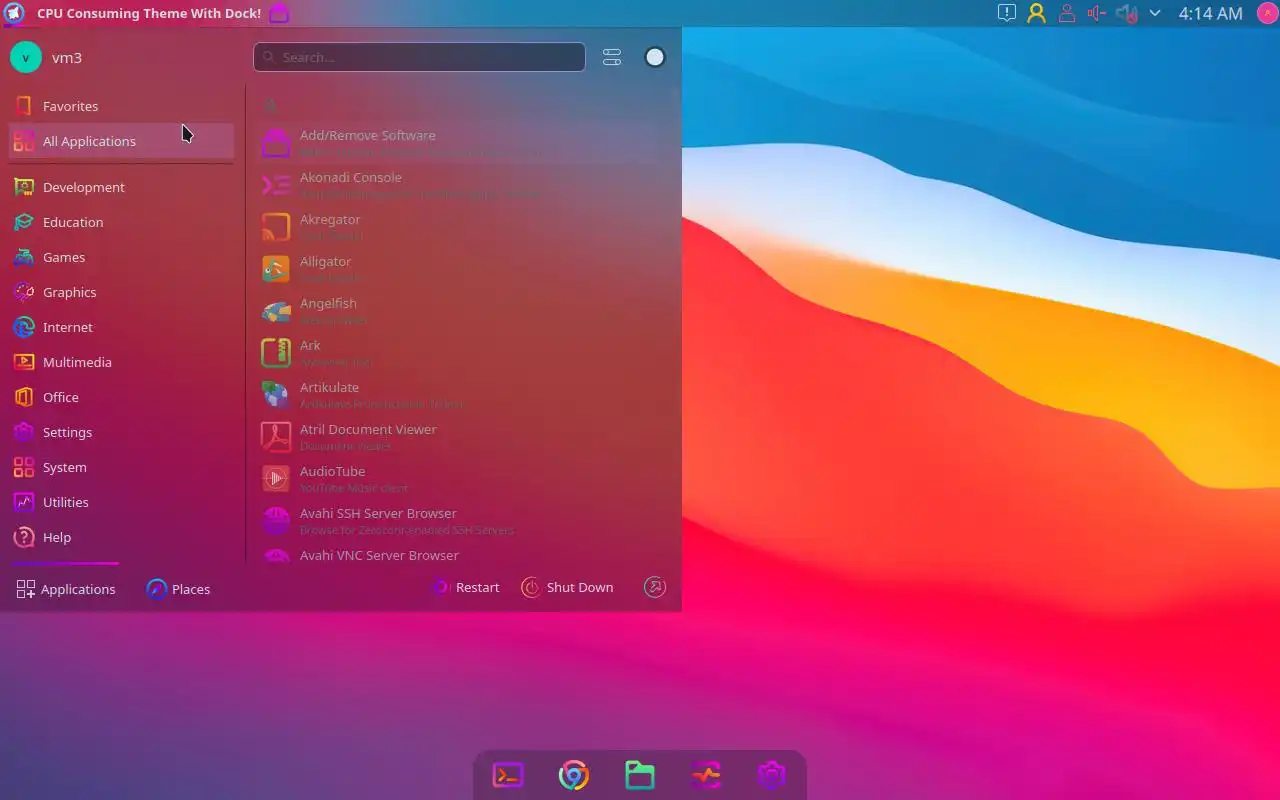Click the pink person icon in system tray
The image size is (1280, 800).
click(1067, 13)
